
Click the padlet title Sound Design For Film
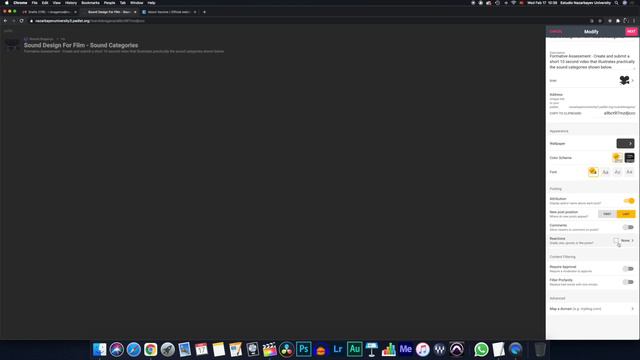(81, 45)
